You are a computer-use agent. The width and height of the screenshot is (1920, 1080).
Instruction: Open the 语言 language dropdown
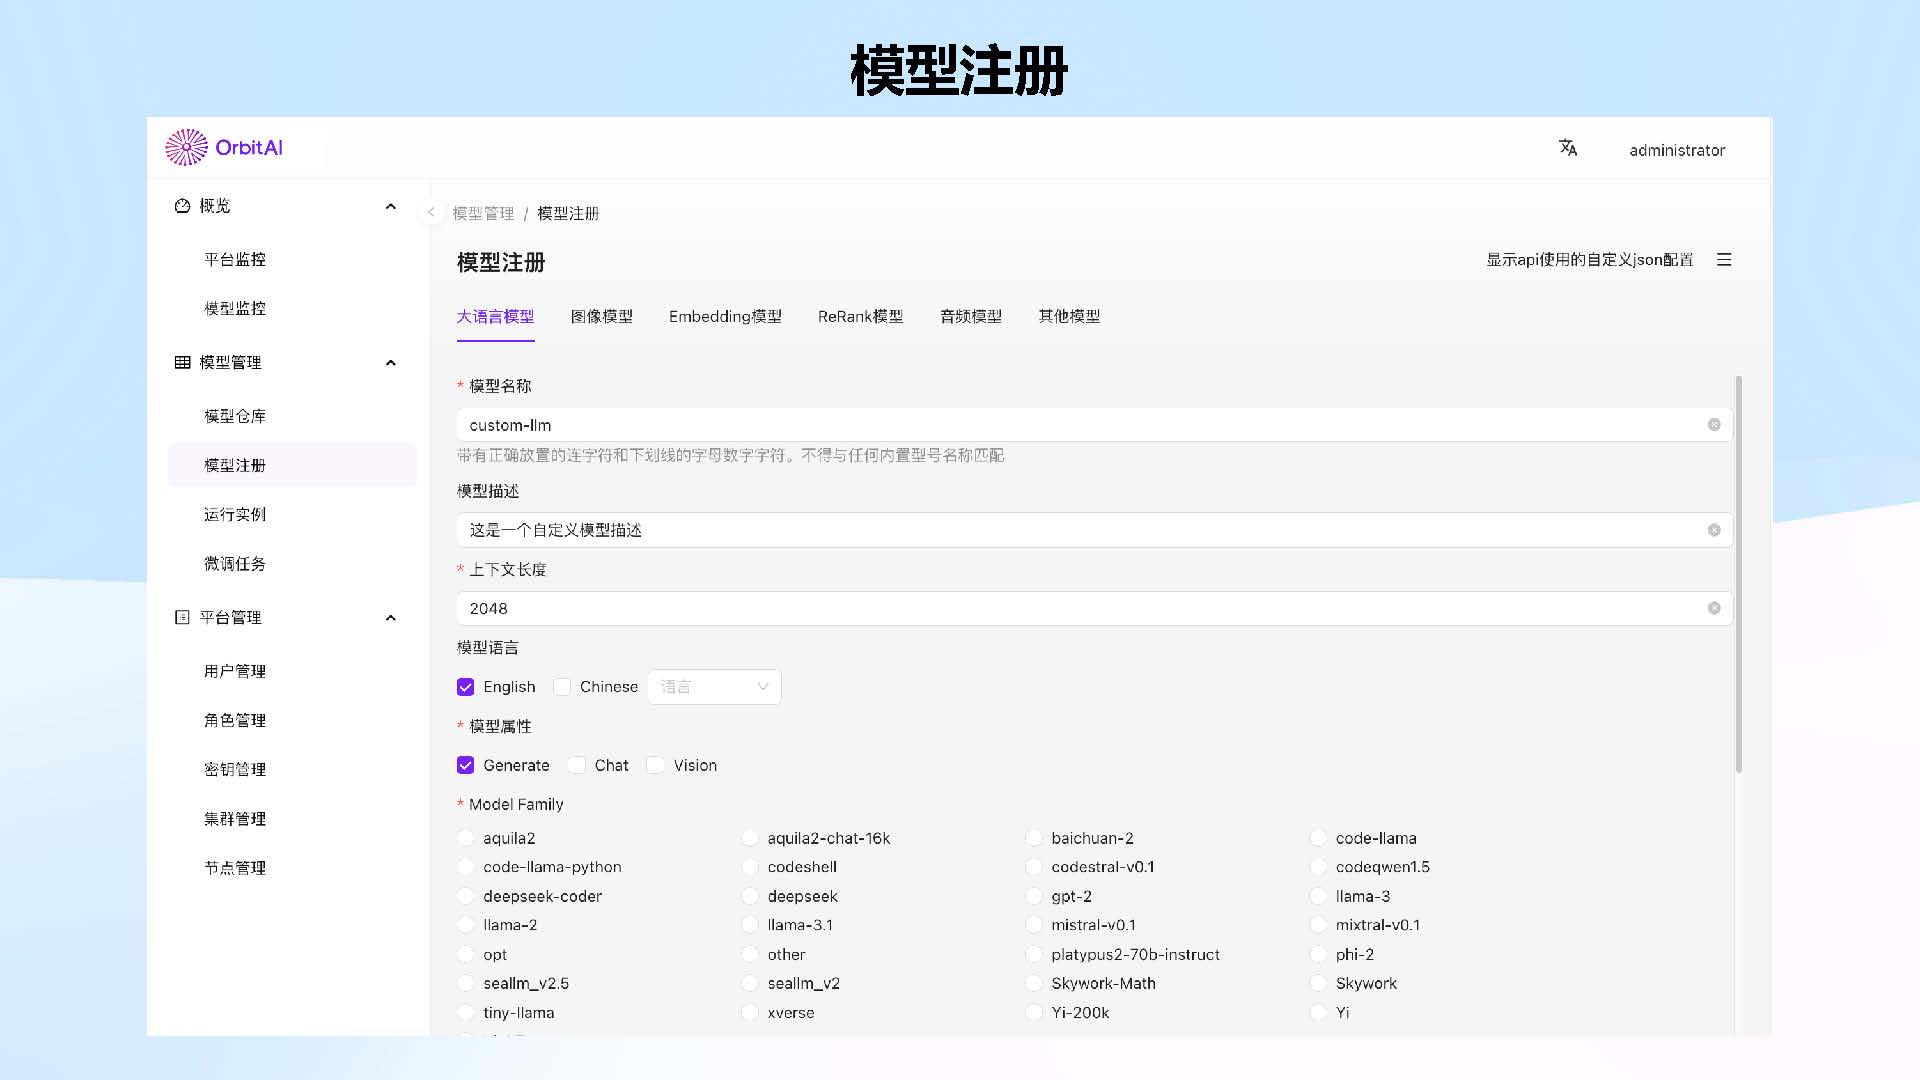tap(714, 687)
